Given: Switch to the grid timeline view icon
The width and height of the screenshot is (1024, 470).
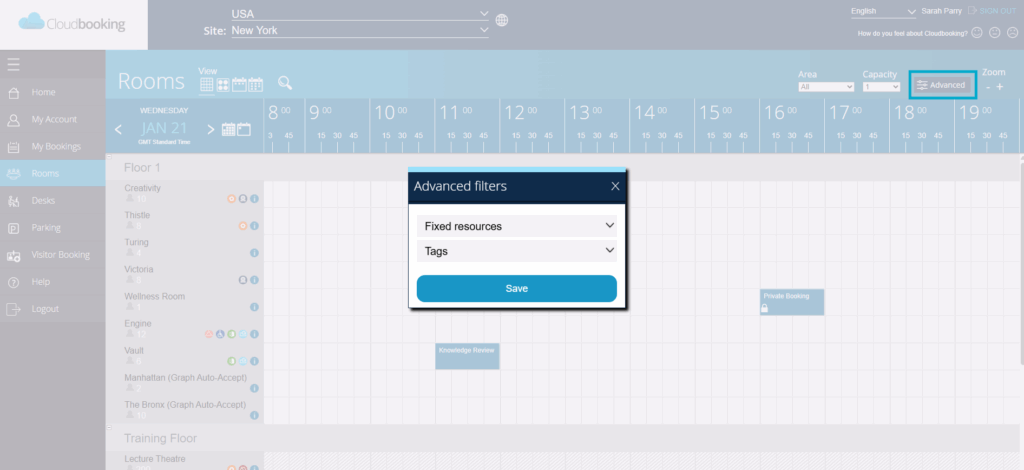Looking at the screenshot, I should [207, 85].
